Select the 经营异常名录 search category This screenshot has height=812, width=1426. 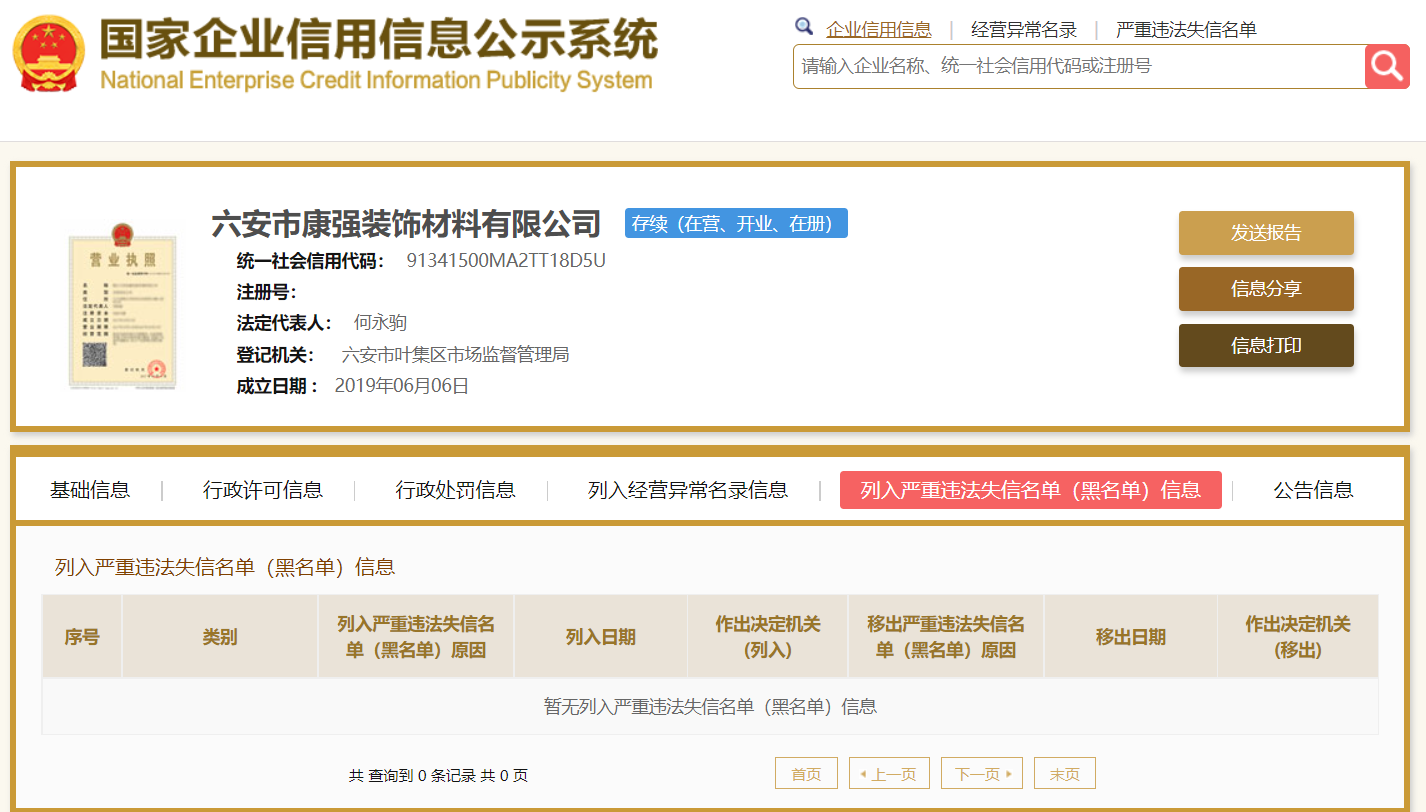(x=1024, y=30)
